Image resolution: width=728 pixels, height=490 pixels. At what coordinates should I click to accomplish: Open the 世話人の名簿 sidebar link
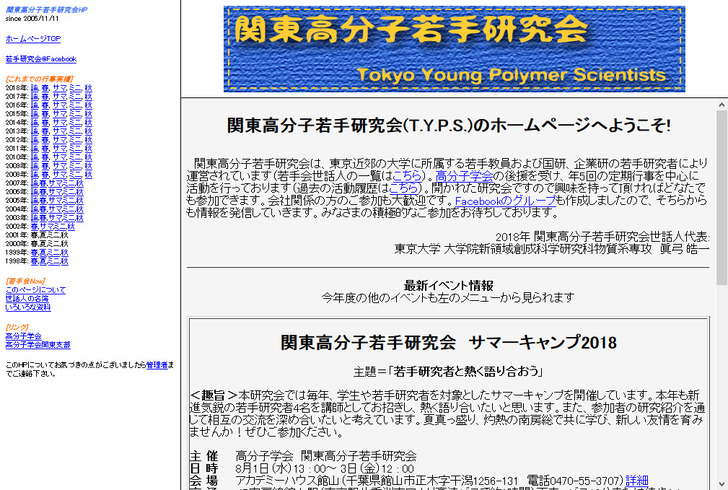pos(27,298)
